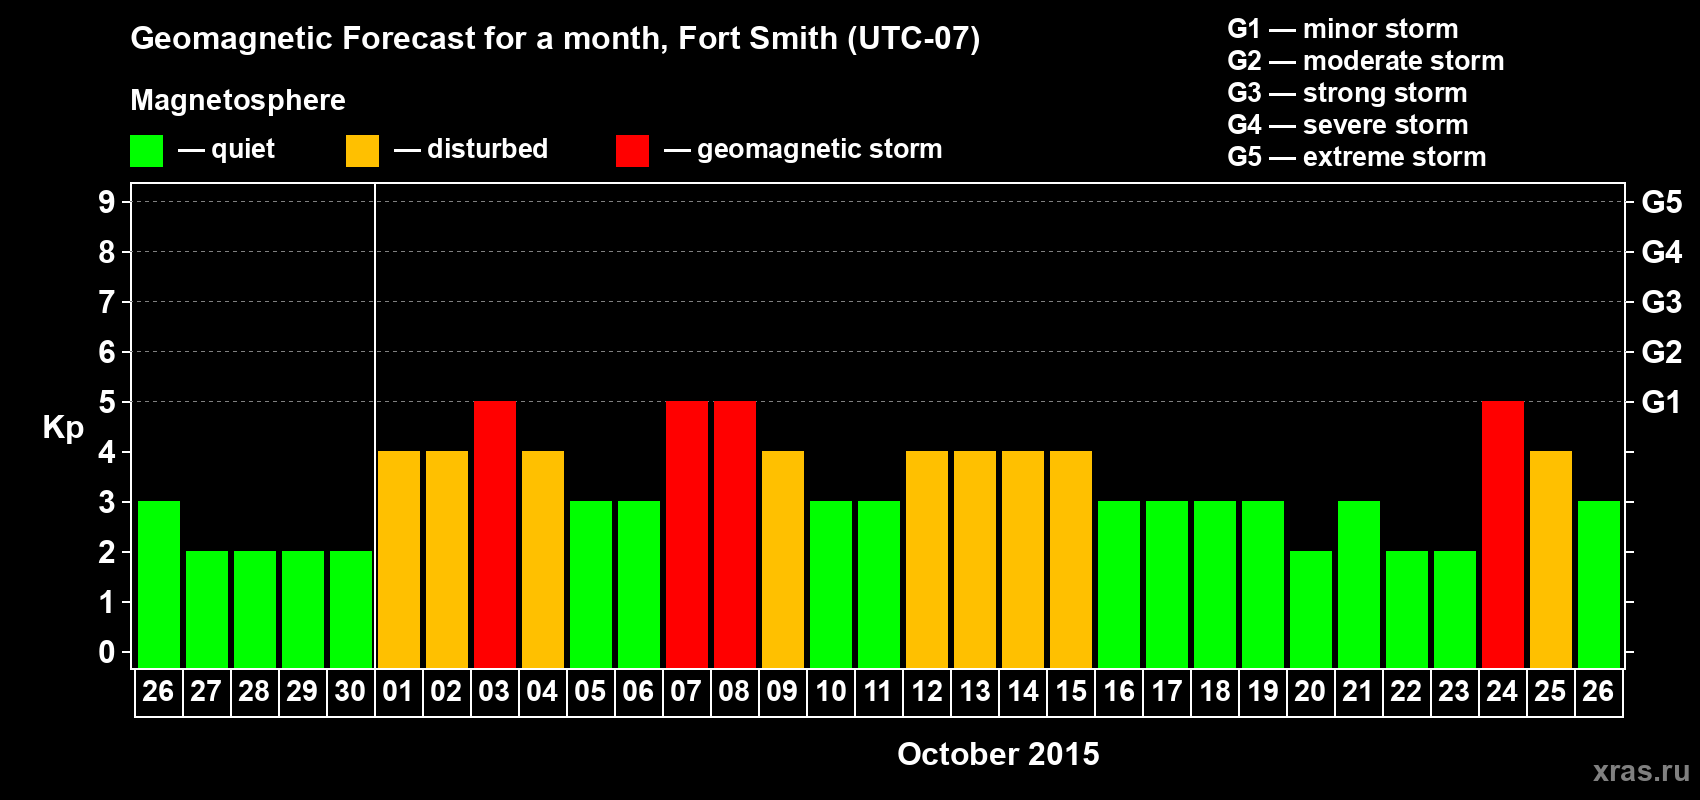
Task: Click the Kp value 0 on the axis
Action: pos(107,652)
